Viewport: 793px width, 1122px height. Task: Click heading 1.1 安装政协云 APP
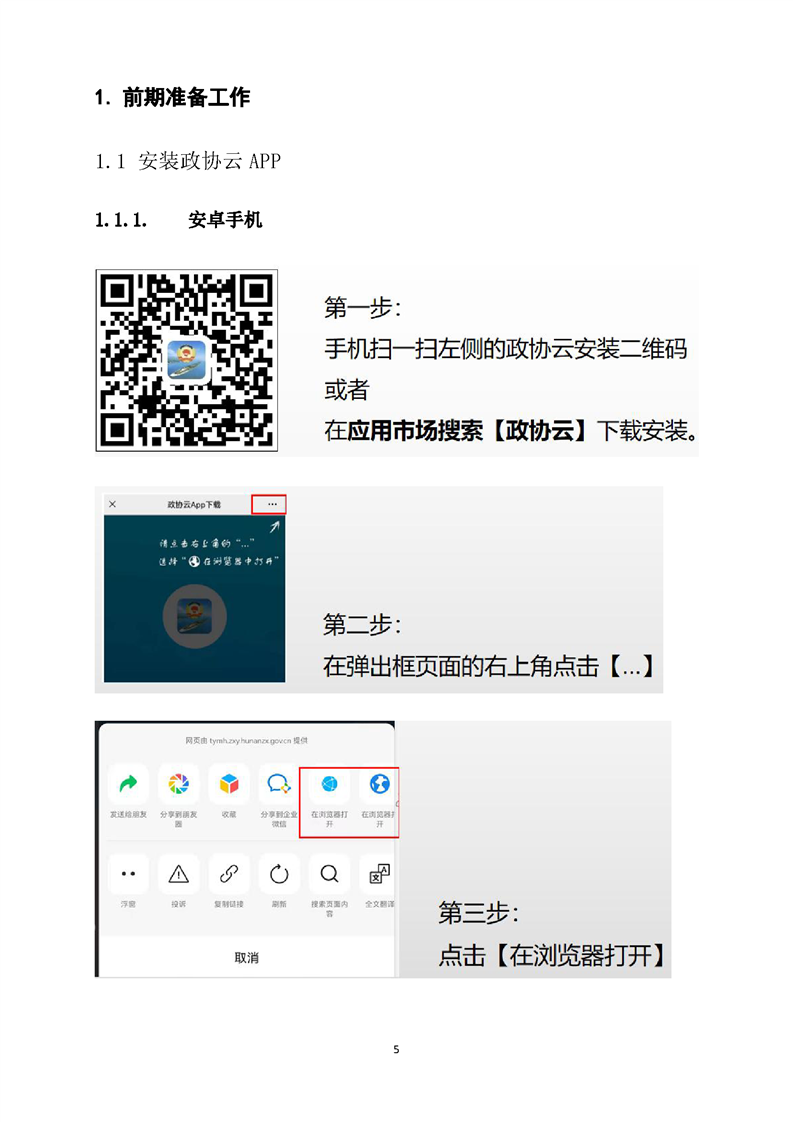pyautogui.click(x=188, y=161)
